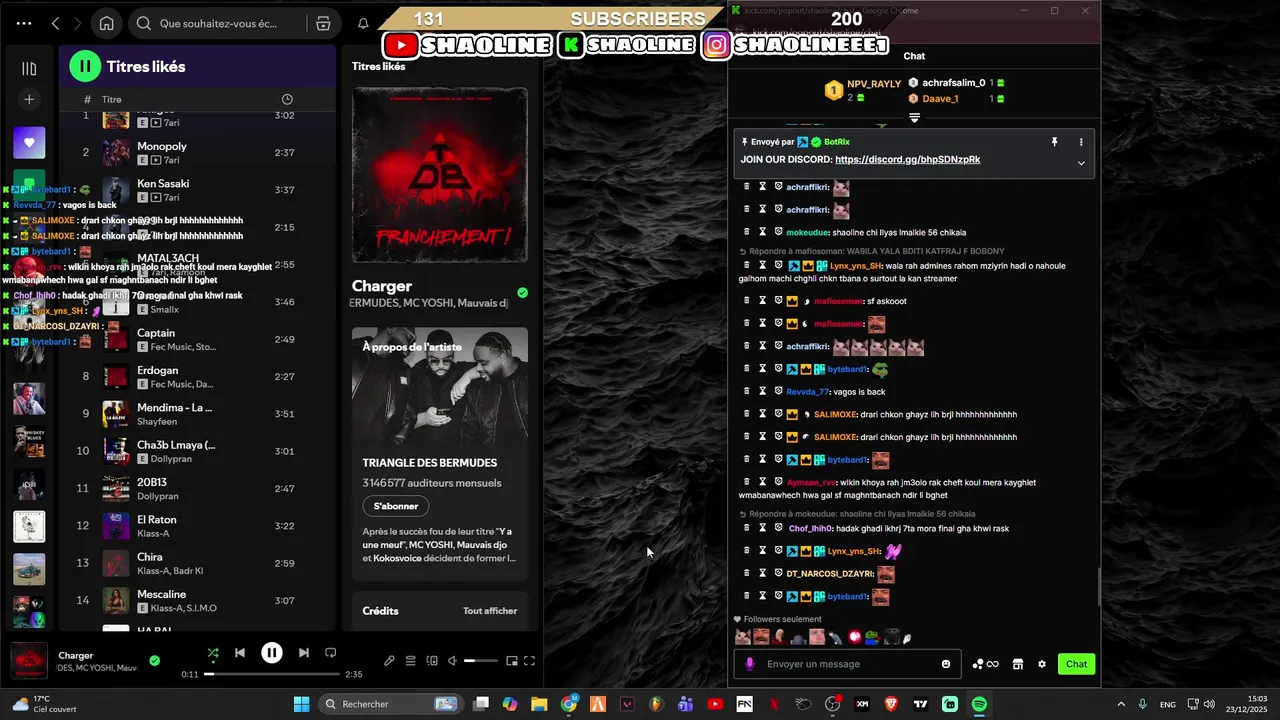This screenshot has height=720, width=1280.
Task: Play the track Mescaline
Action: pos(200,600)
